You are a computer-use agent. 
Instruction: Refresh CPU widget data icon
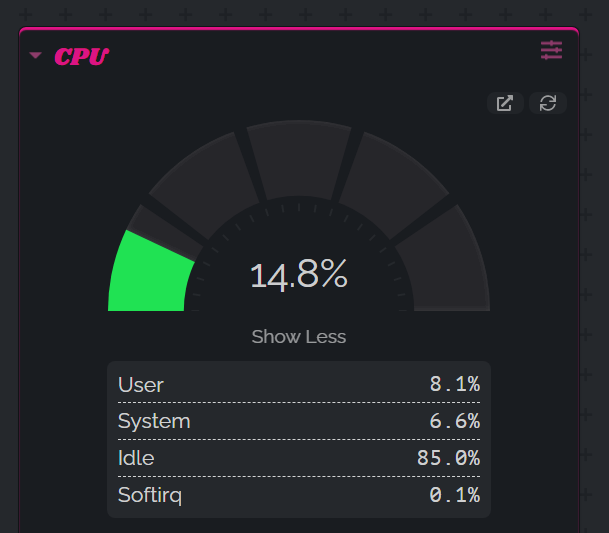click(x=548, y=103)
